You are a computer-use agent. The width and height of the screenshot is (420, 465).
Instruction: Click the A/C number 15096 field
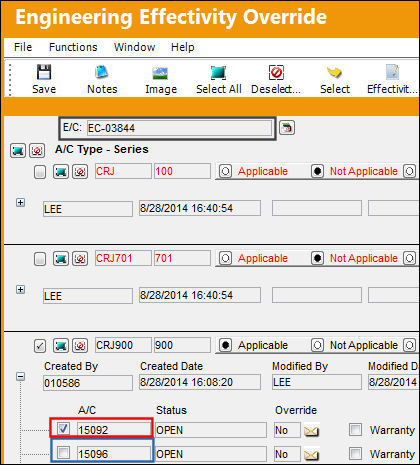point(114,454)
